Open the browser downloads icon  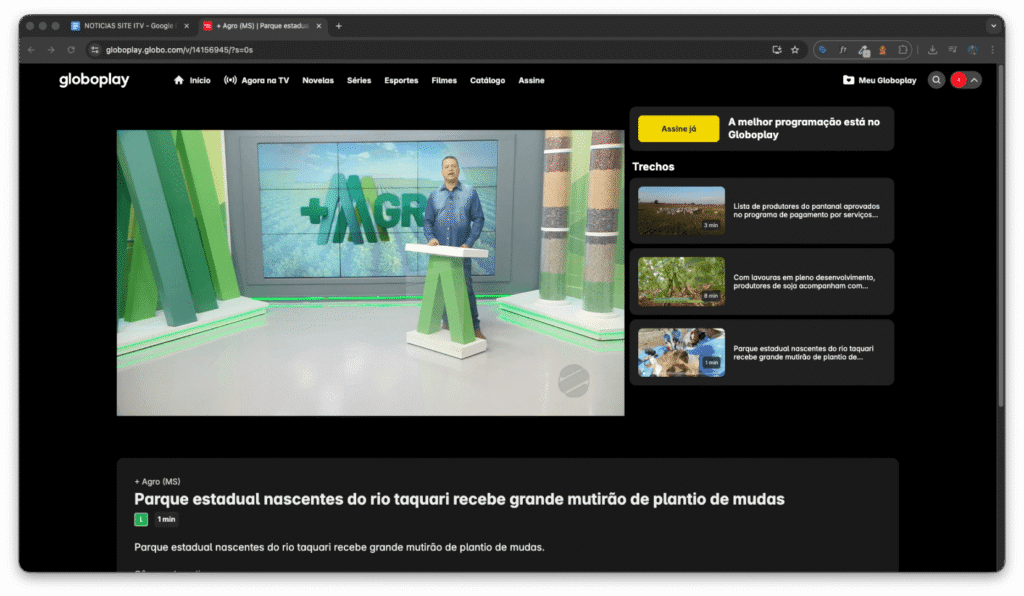click(x=933, y=50)
